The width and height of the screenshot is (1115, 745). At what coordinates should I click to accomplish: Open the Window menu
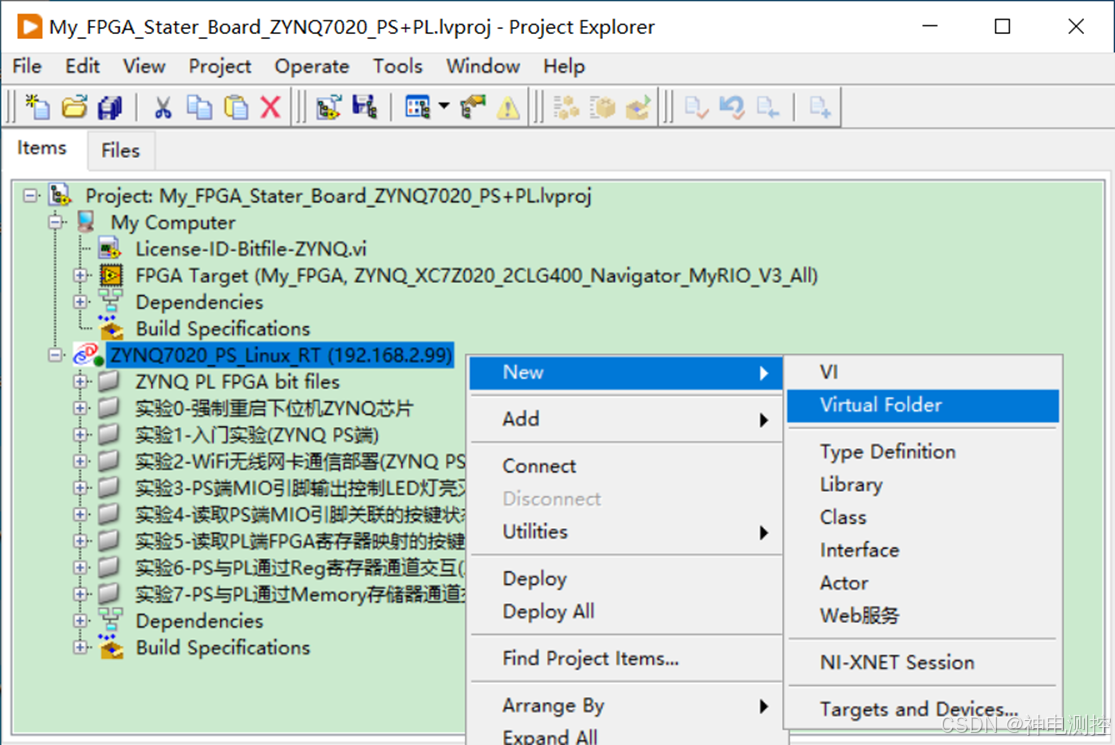click(483, 67)
